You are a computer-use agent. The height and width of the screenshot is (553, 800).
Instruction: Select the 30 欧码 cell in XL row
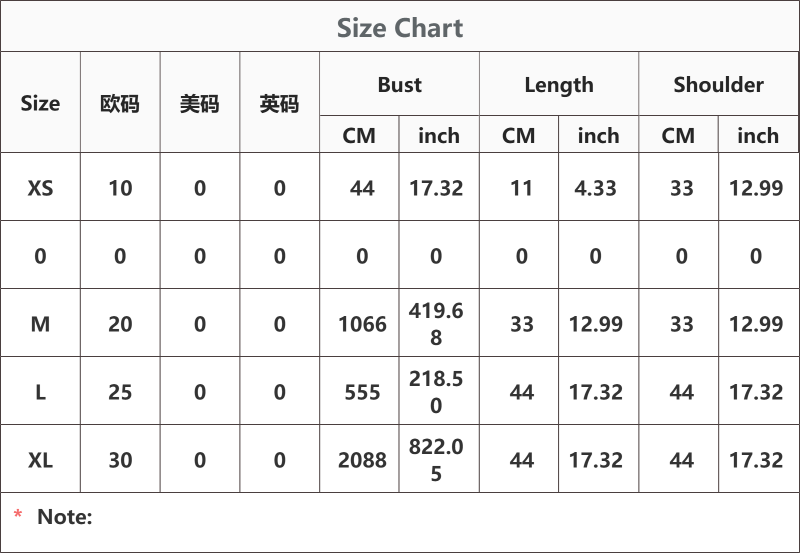120,460
